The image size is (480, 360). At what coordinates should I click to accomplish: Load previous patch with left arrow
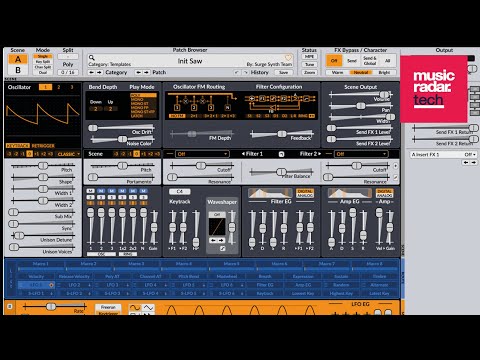click(x=138, y=72)
